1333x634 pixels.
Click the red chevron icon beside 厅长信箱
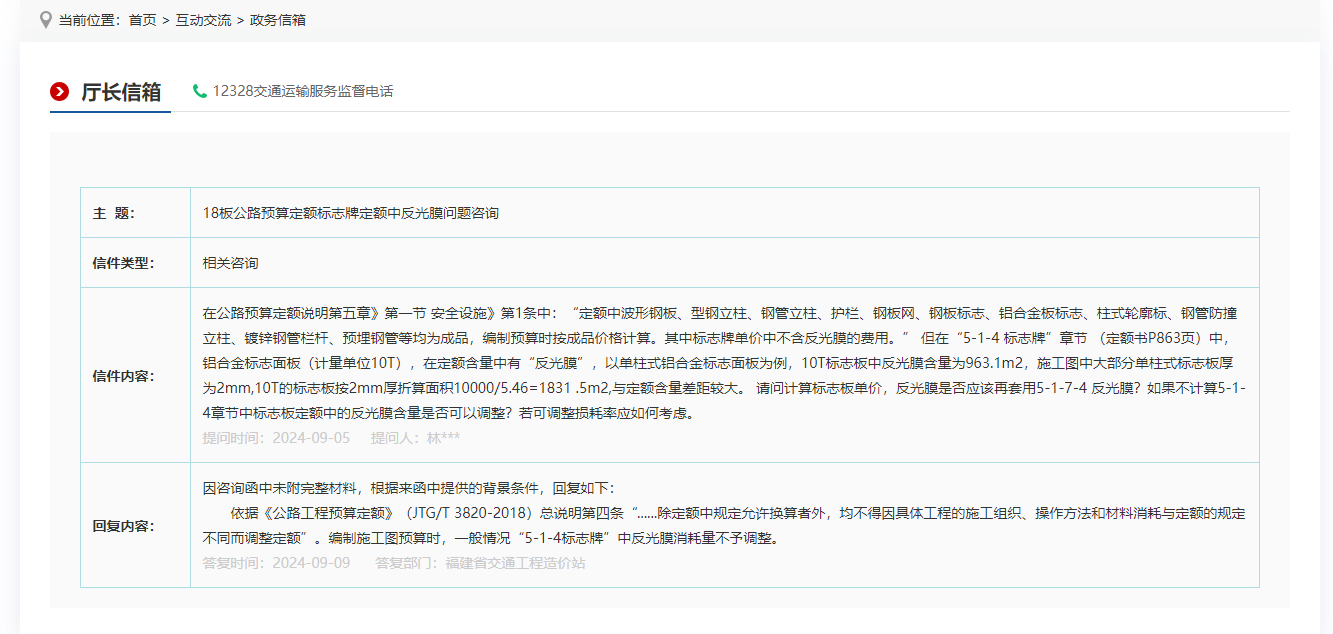click(x=60, y=92)
